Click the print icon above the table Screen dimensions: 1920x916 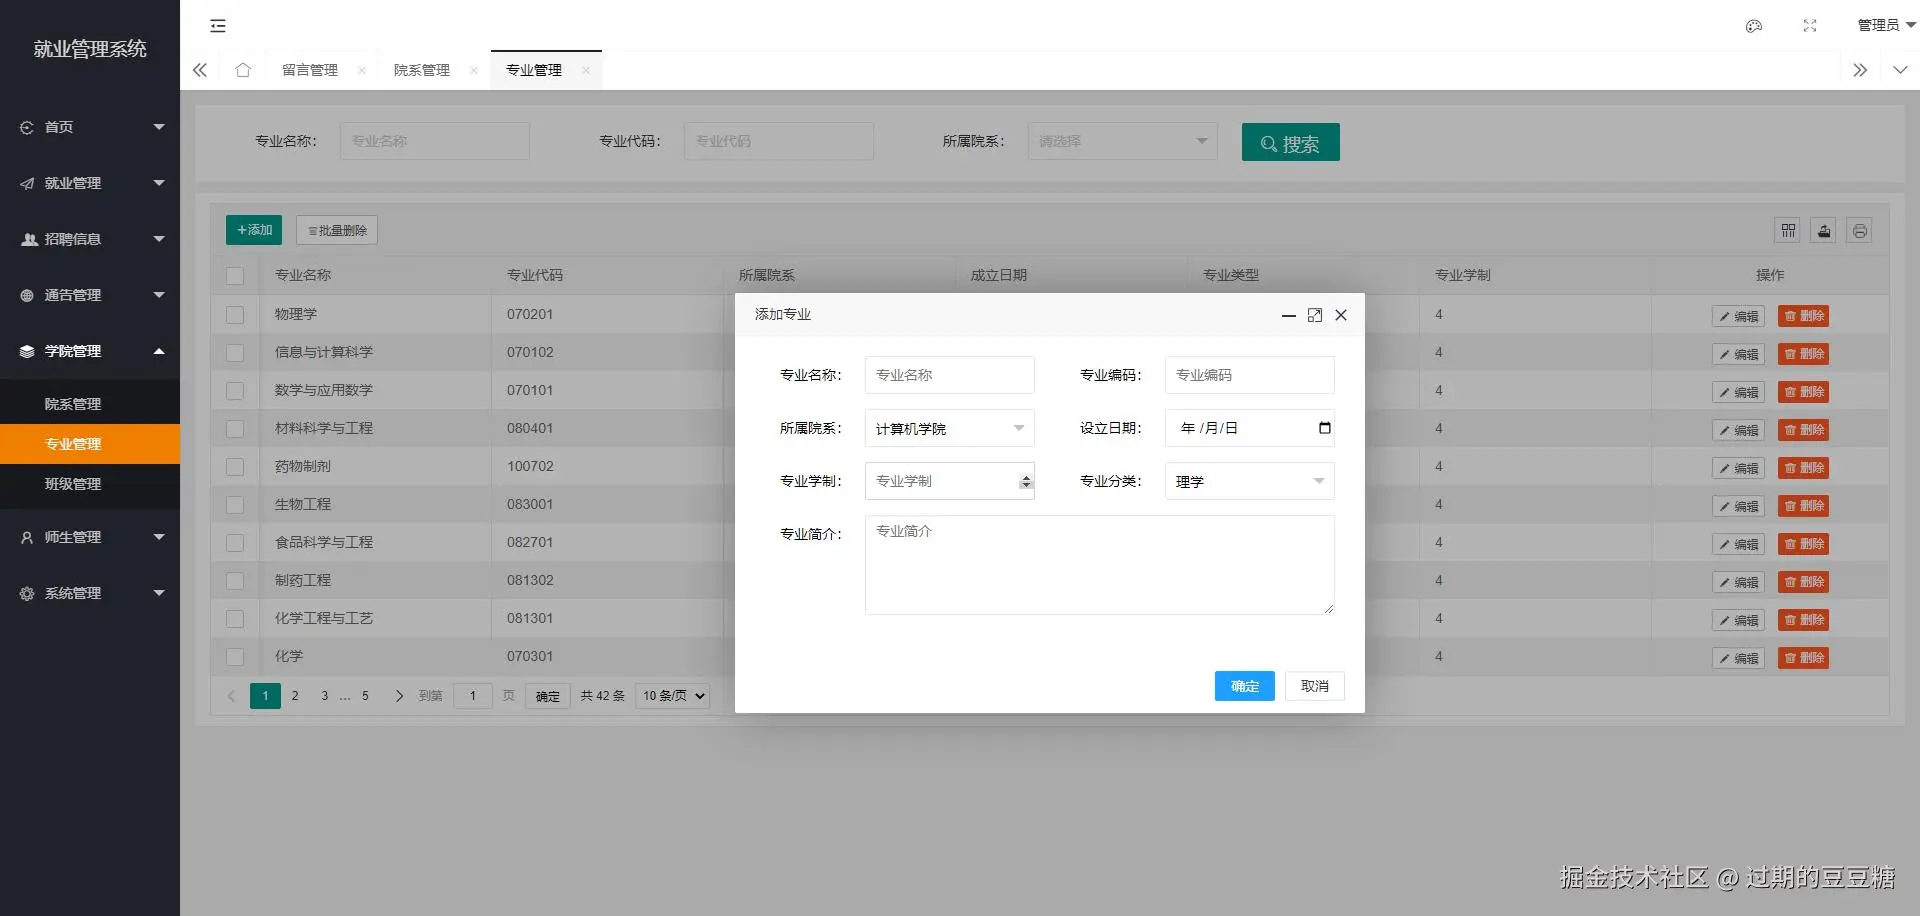coord(1859,230)
